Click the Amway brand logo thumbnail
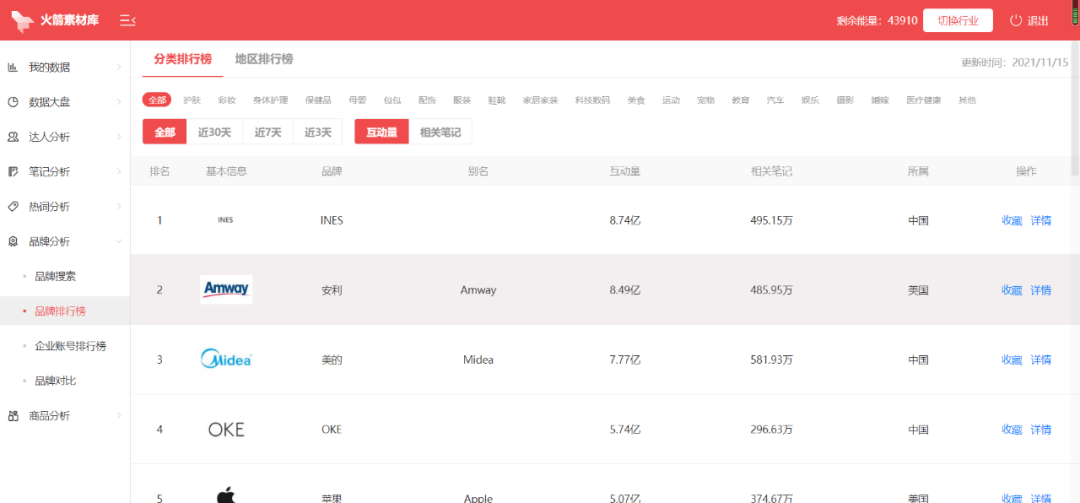This screenshot has height=503, width=1080. point(226,289)
